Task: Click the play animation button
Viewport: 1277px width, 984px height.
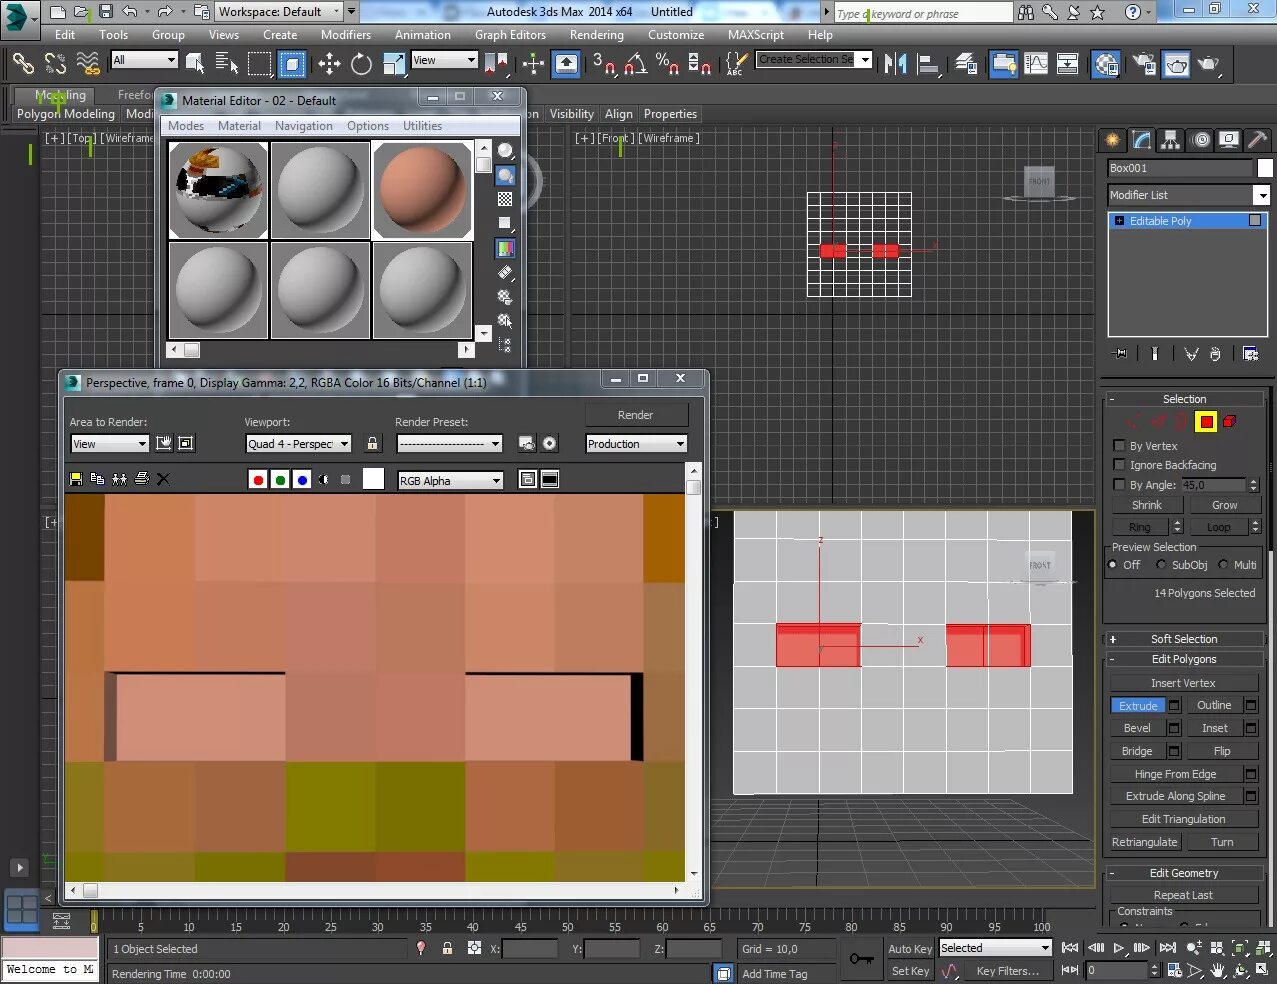Action: pyautogui.click(x=1118, y=948)
